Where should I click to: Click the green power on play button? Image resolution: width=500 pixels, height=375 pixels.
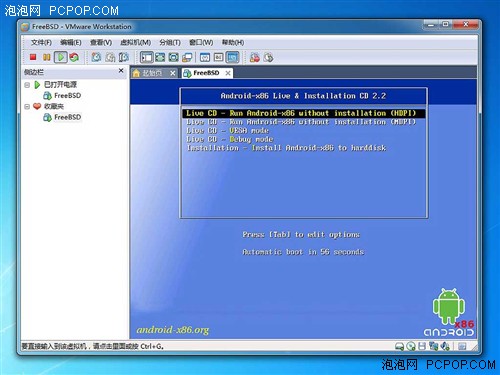click(61, 57)
